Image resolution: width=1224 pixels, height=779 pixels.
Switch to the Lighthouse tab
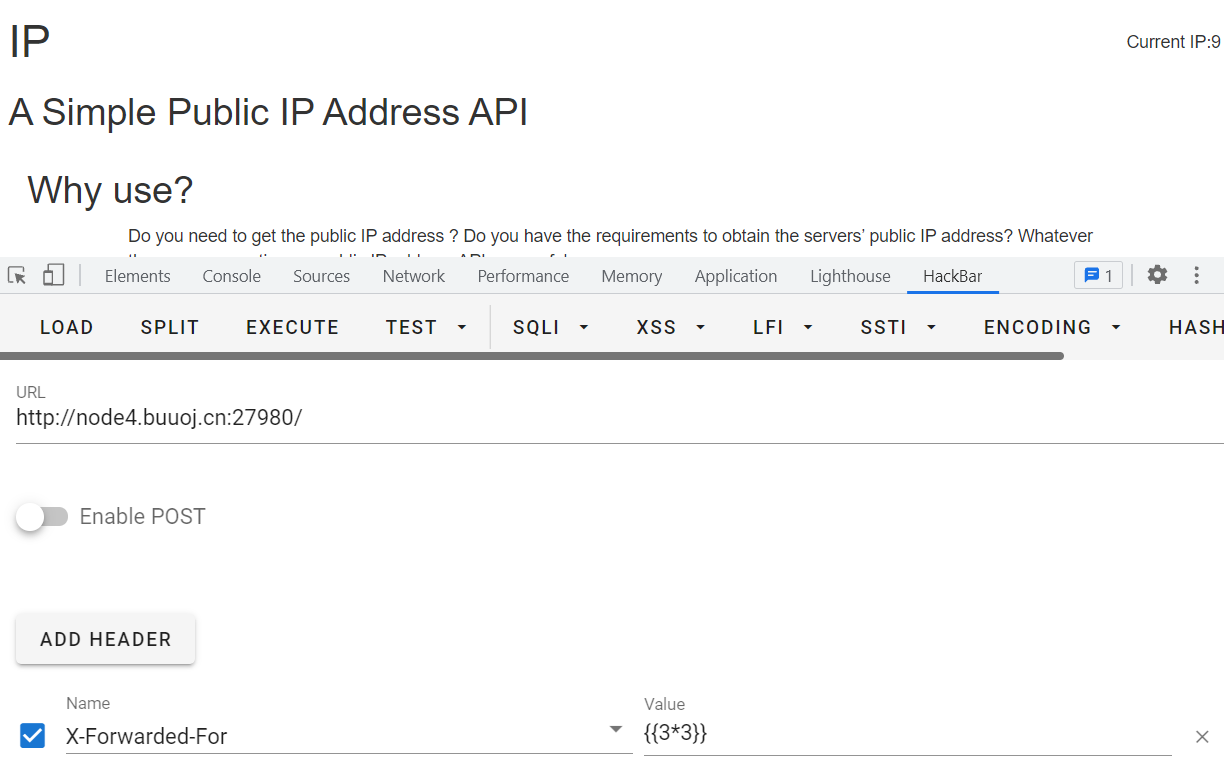click(x=850, y=276)
